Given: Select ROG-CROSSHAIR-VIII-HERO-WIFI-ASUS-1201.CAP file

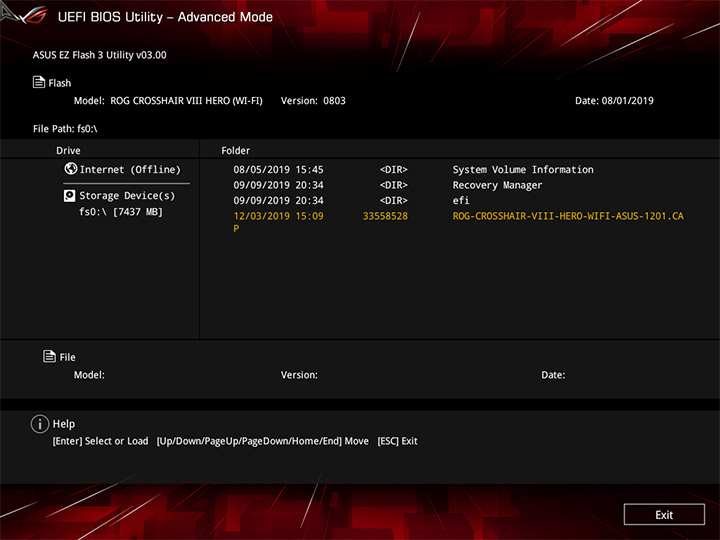Looking at the screenshot, I should (x=458, y=222).
